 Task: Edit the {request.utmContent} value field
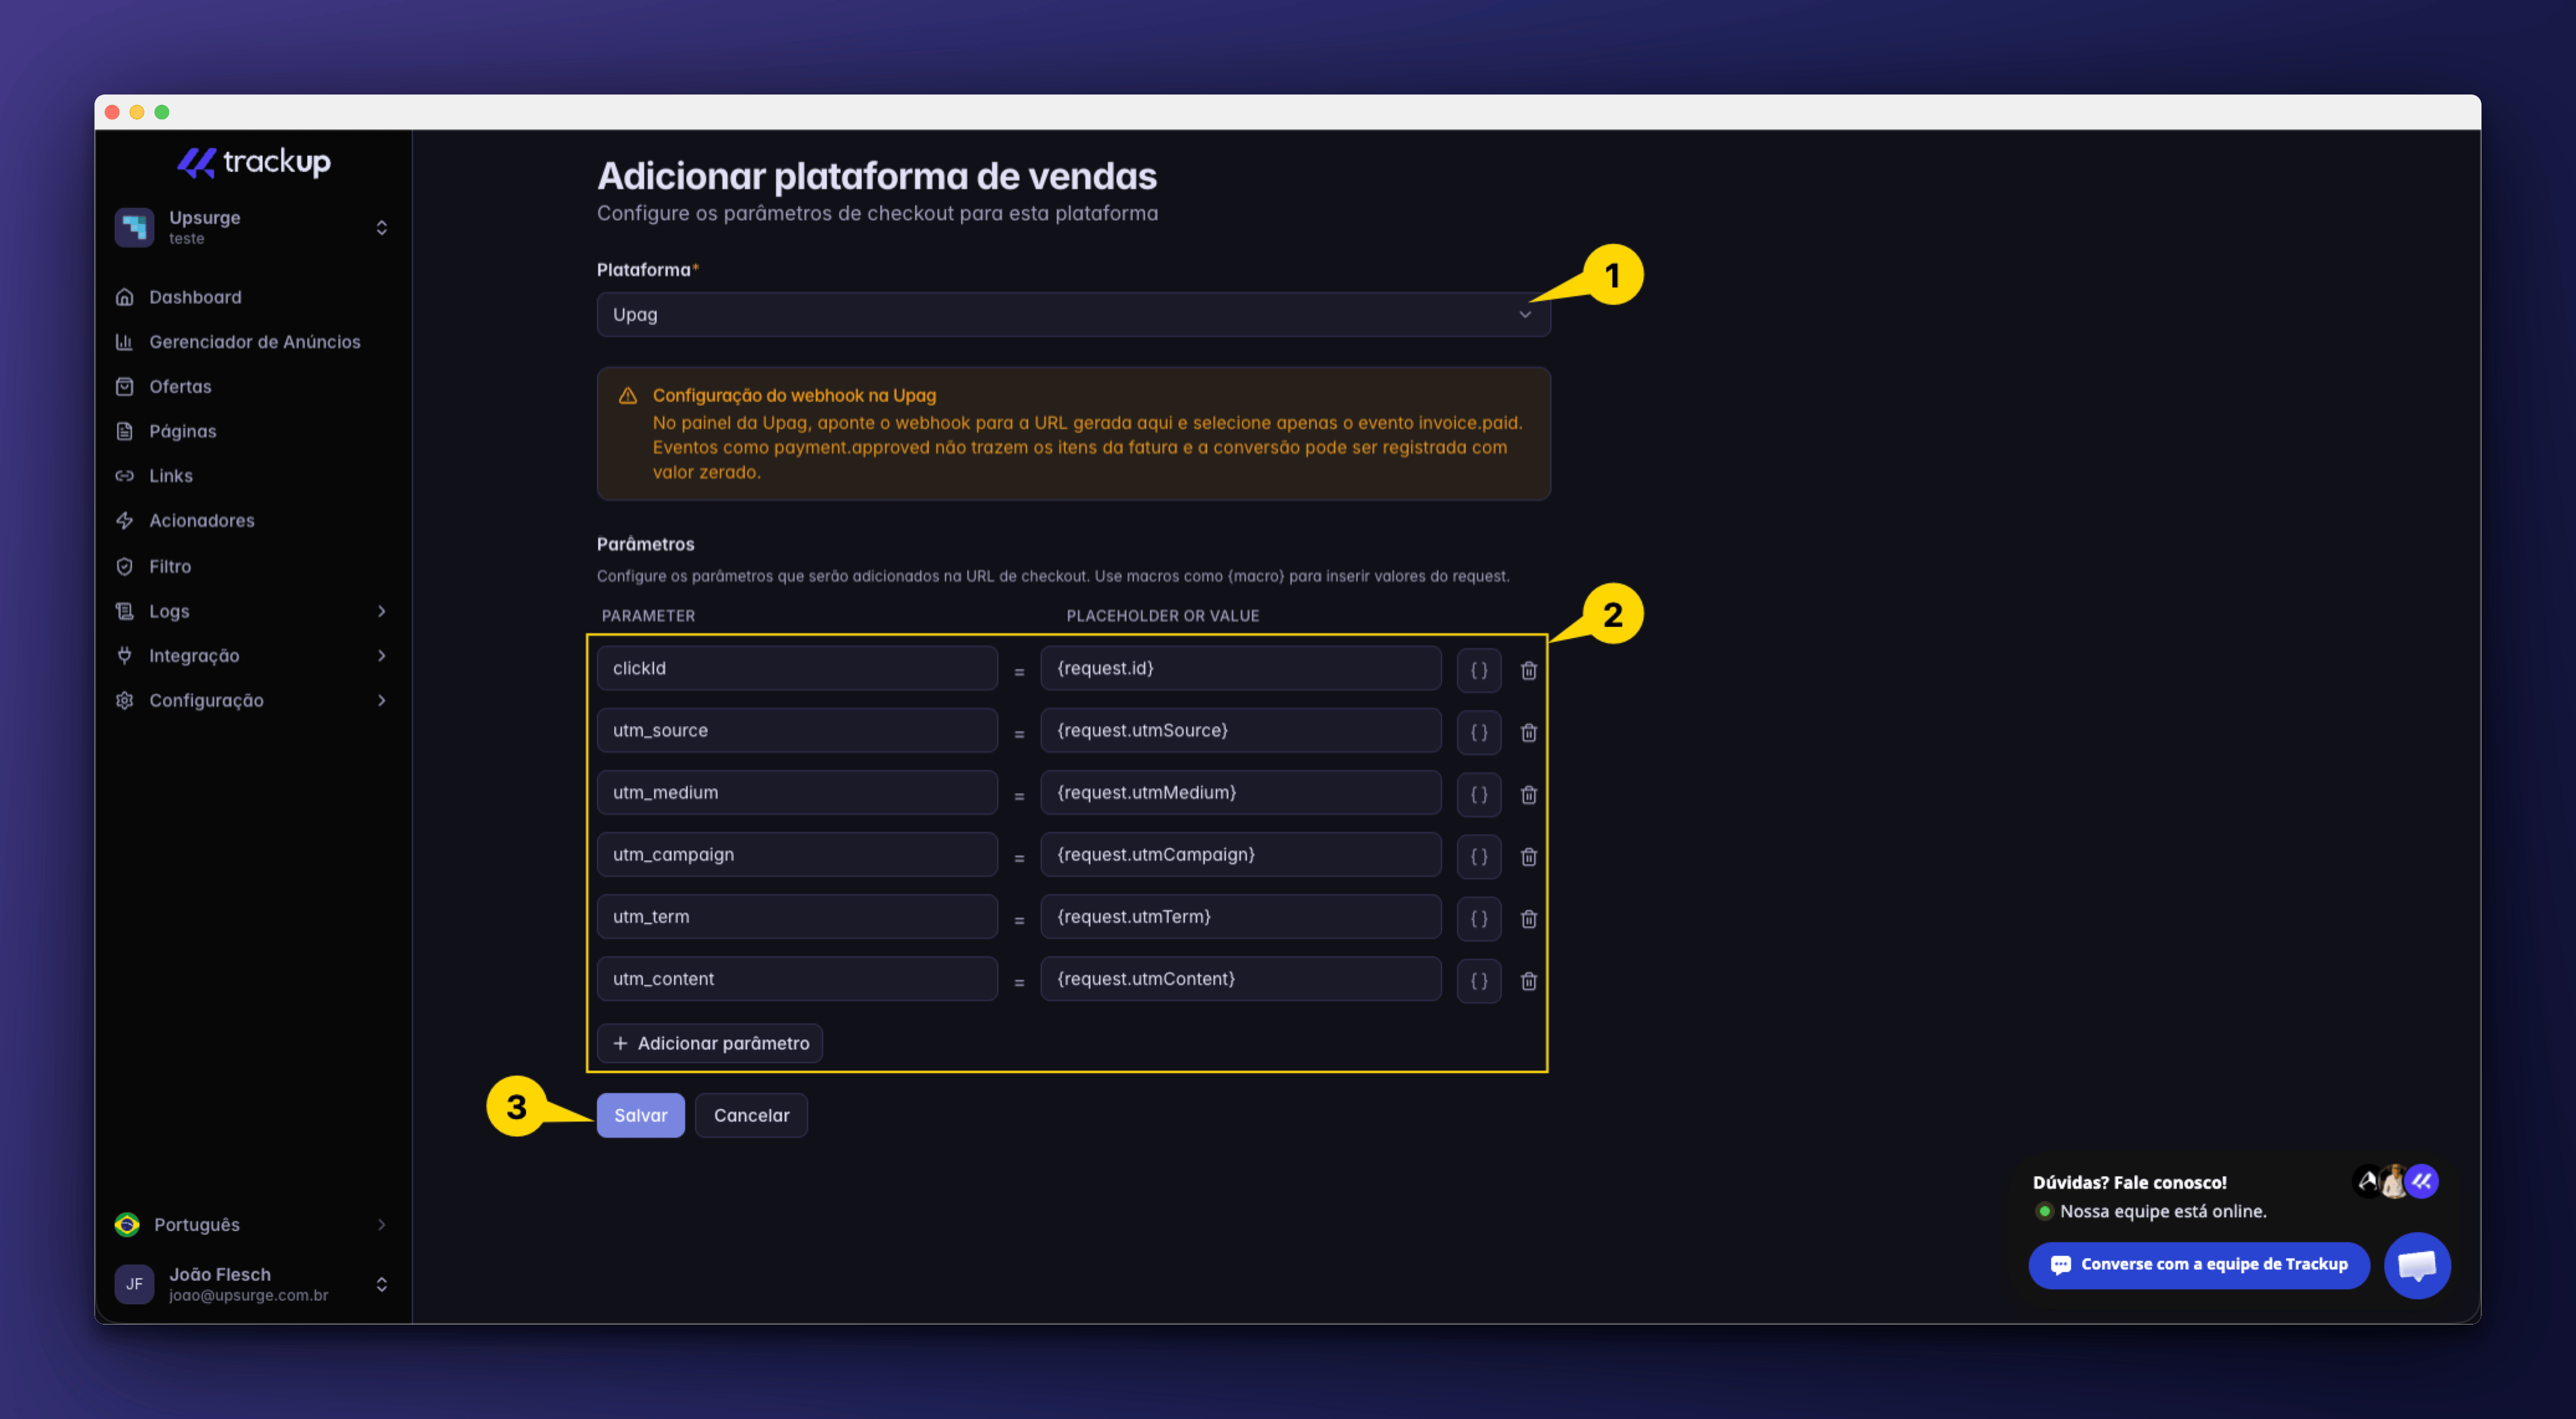1240,978
